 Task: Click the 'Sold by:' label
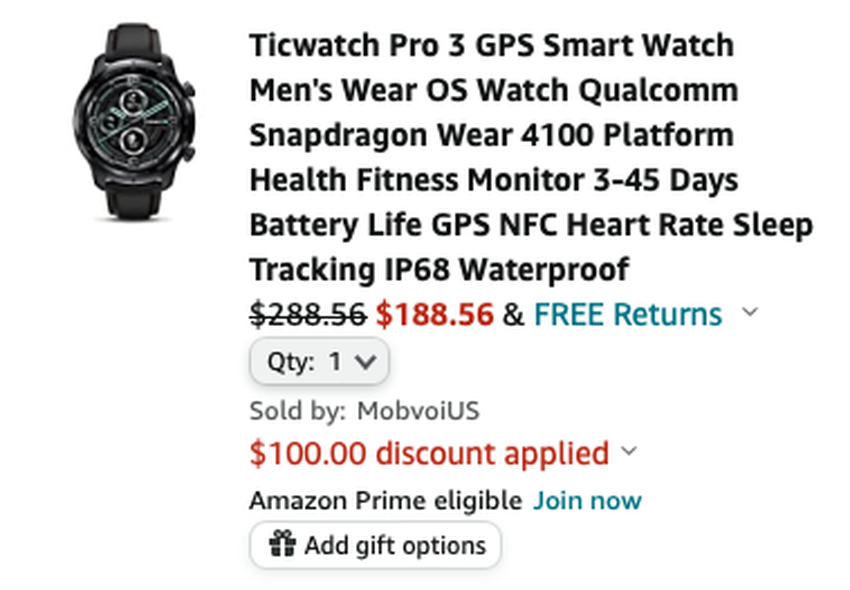click(x=298, y=410)
